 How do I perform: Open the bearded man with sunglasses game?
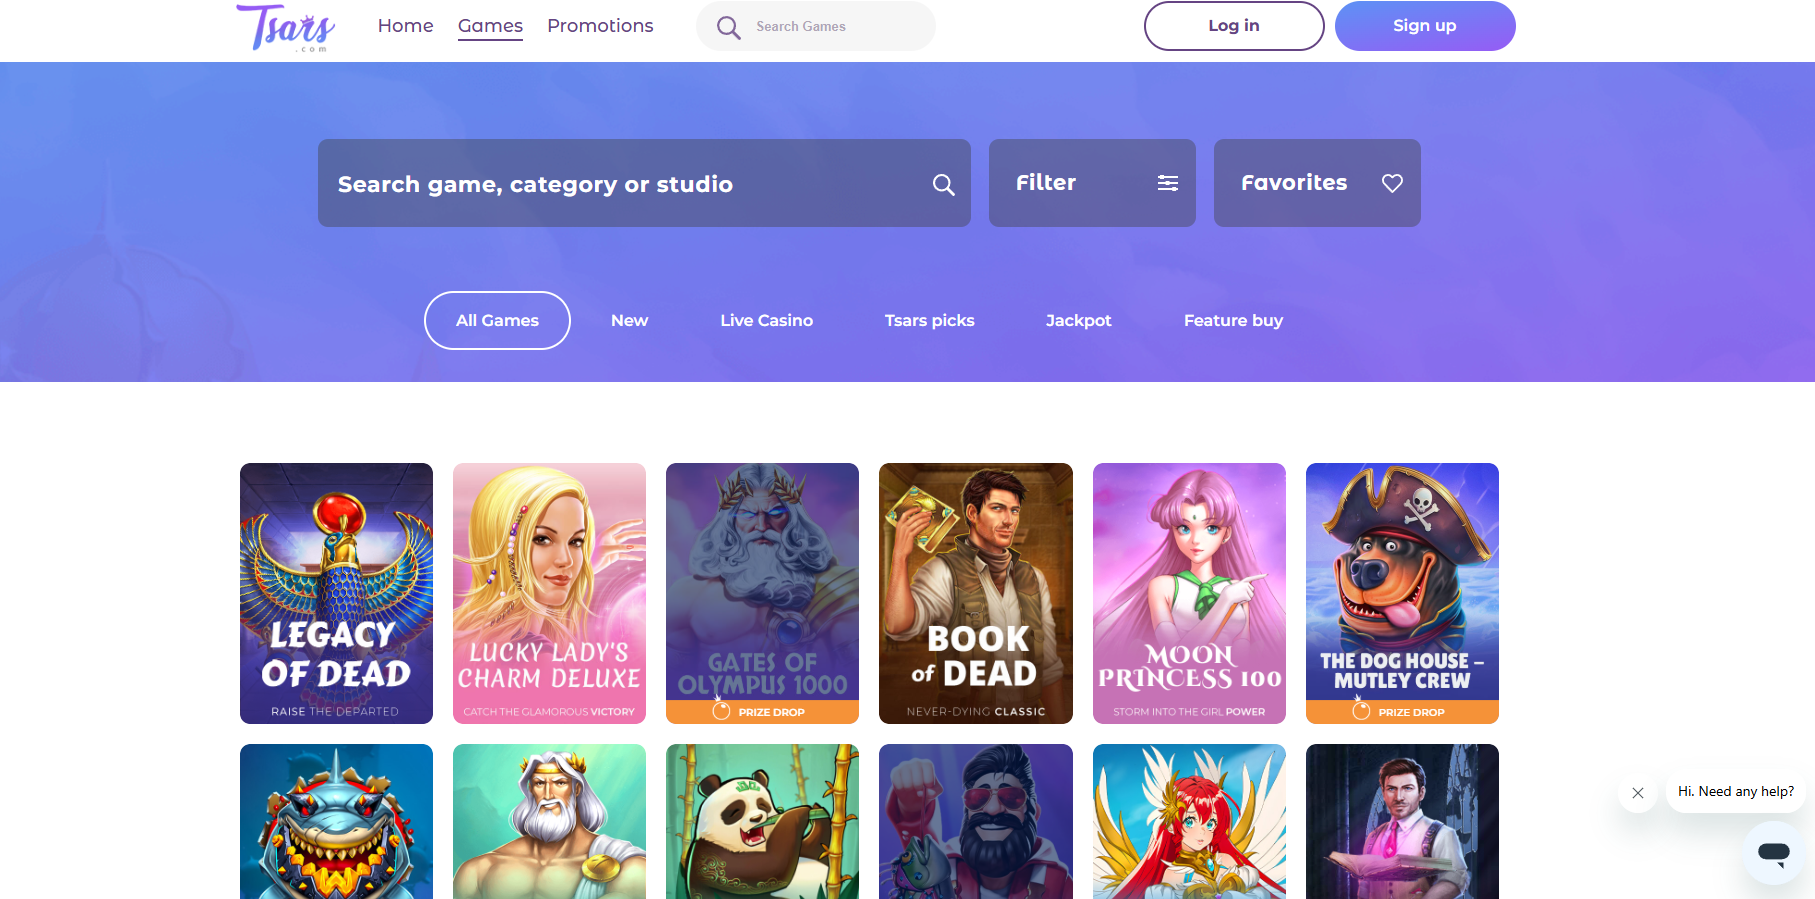tap(976, 821)
